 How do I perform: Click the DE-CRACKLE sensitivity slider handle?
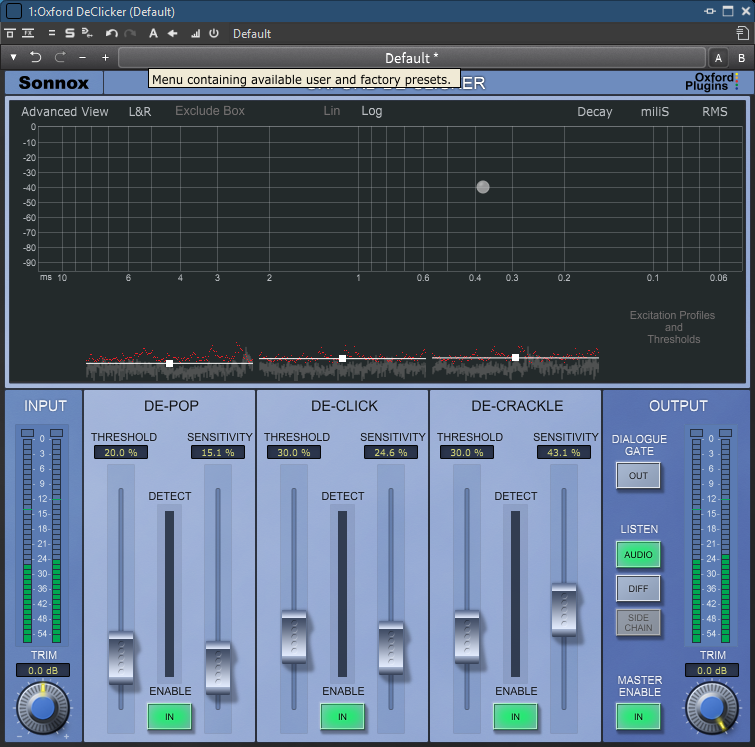click(564, 609)
